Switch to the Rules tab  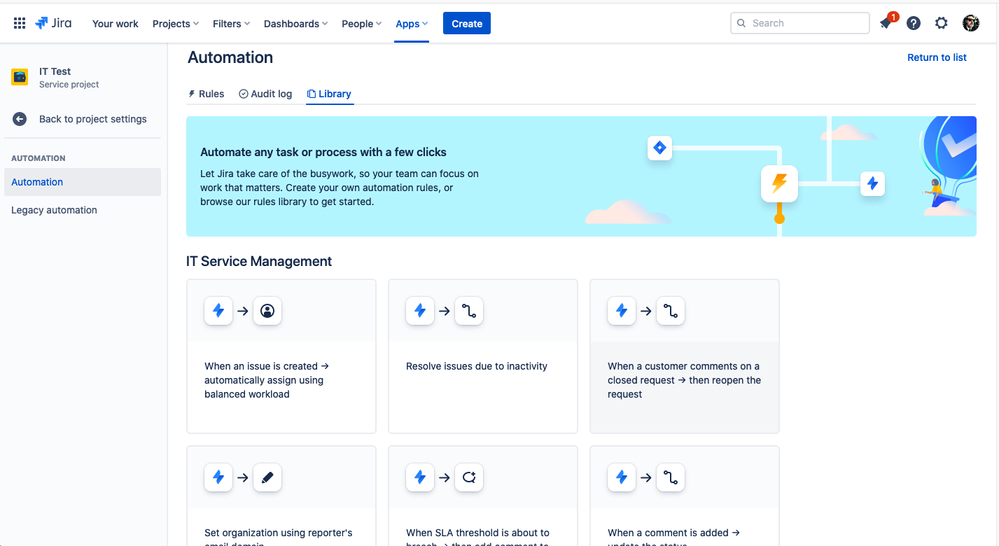pos(206,94)
